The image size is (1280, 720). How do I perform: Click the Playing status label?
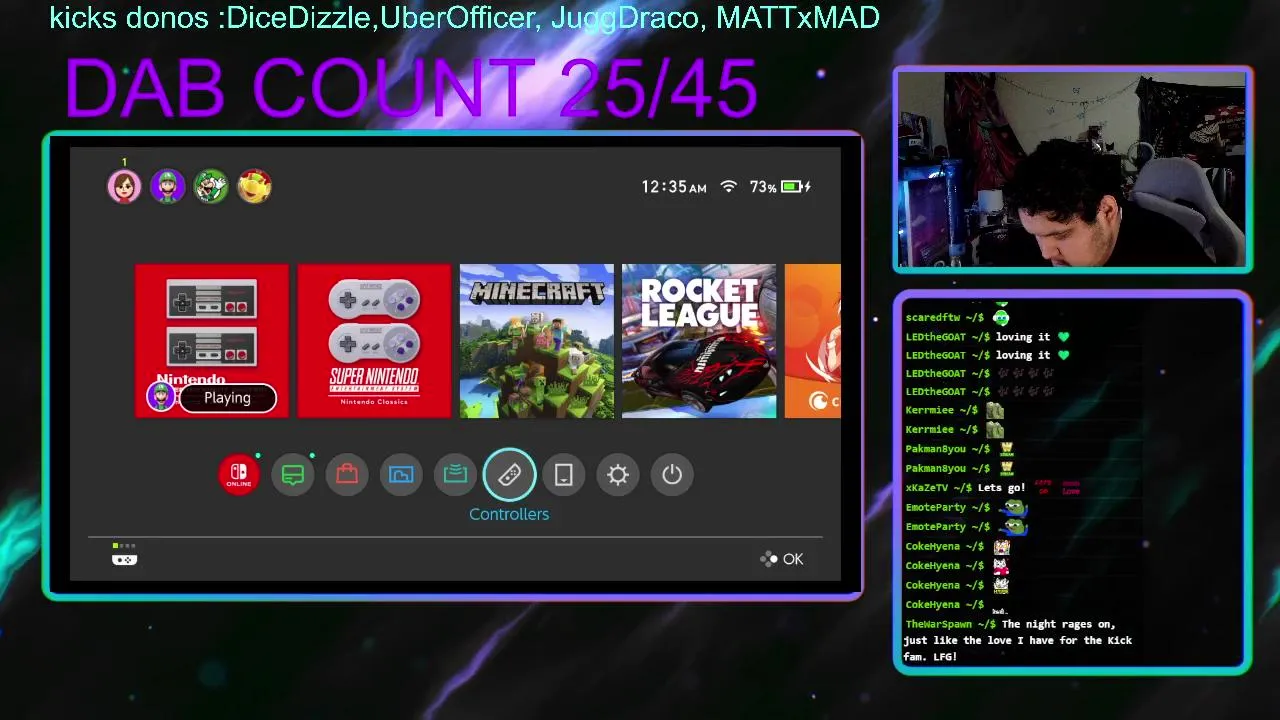pyautogui.click(x=227, y=398)
